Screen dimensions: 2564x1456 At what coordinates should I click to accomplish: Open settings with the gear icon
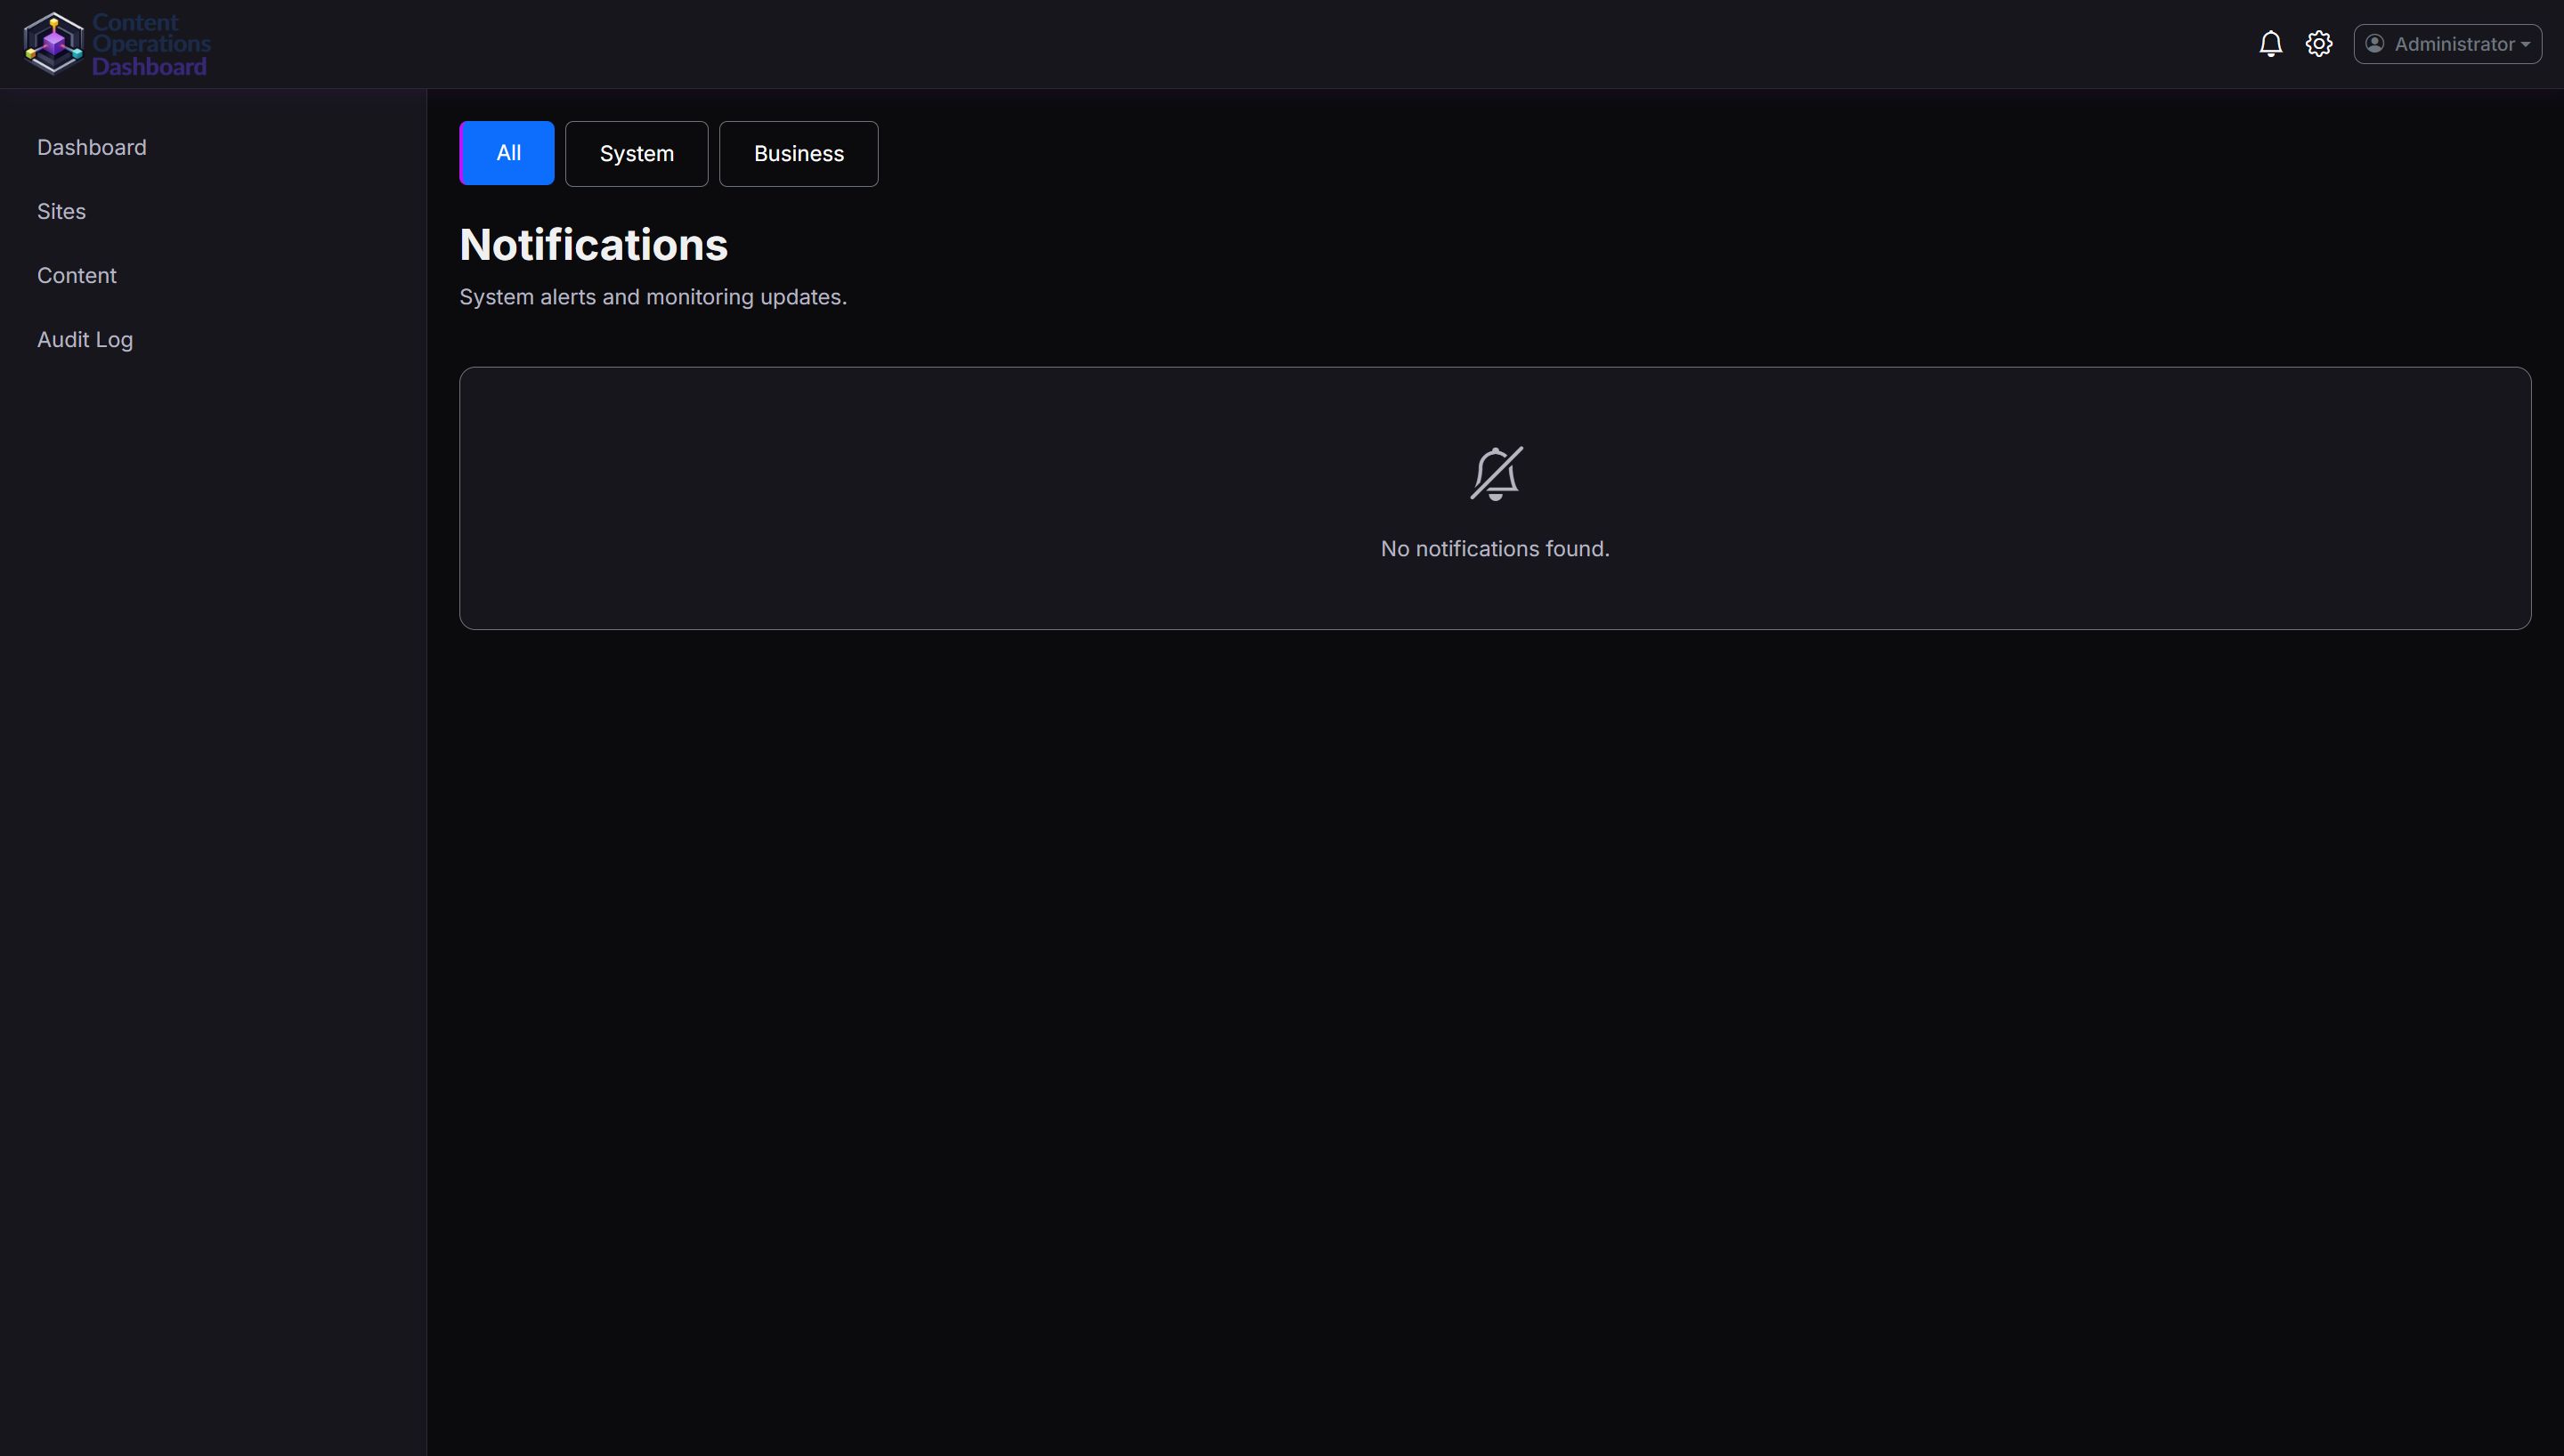[2318, 44]
